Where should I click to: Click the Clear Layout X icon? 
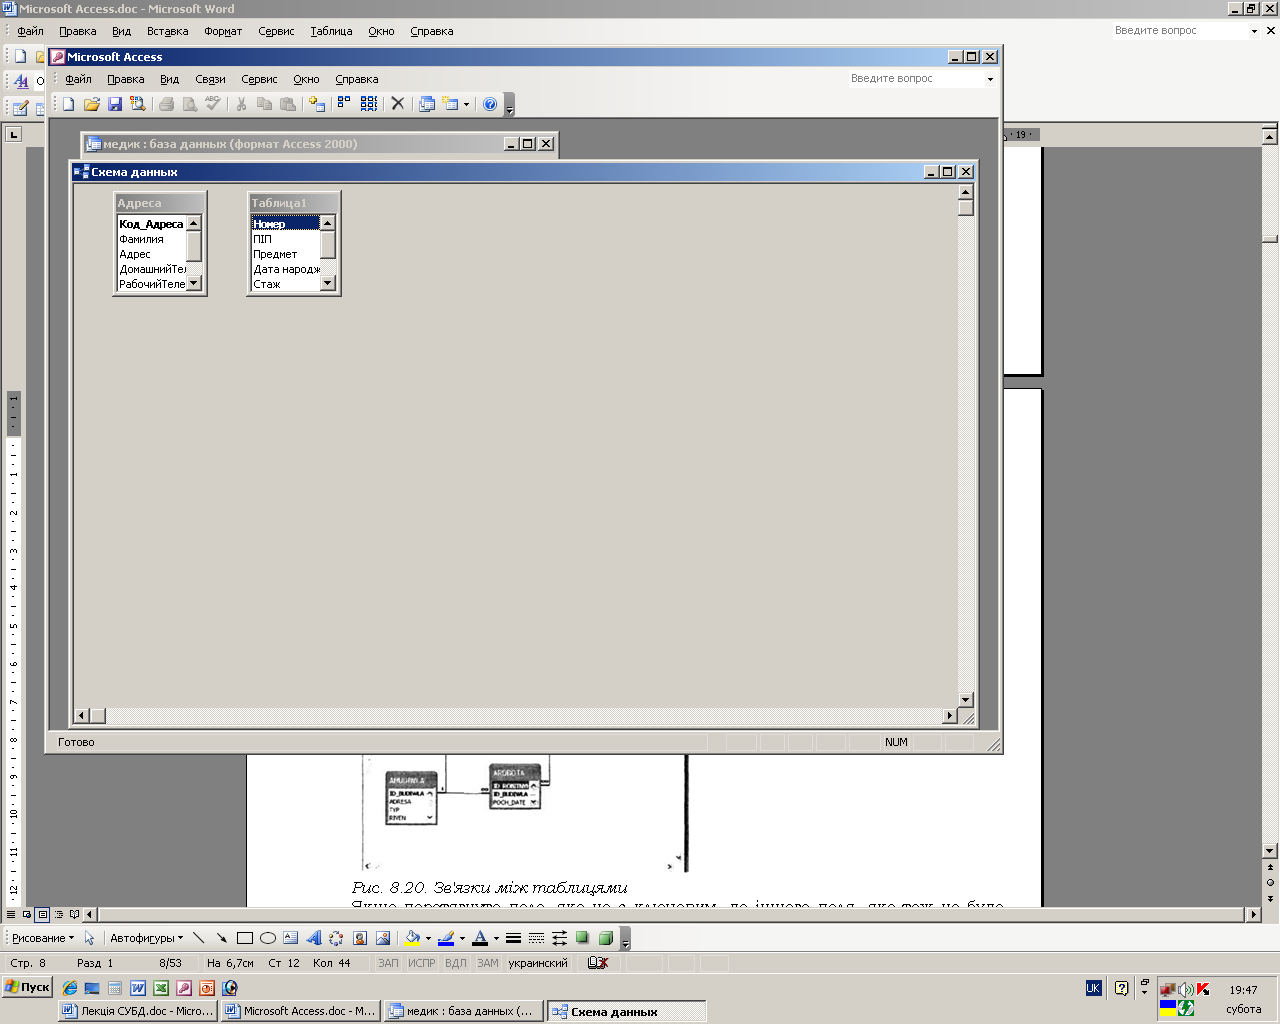coord(397,104)
